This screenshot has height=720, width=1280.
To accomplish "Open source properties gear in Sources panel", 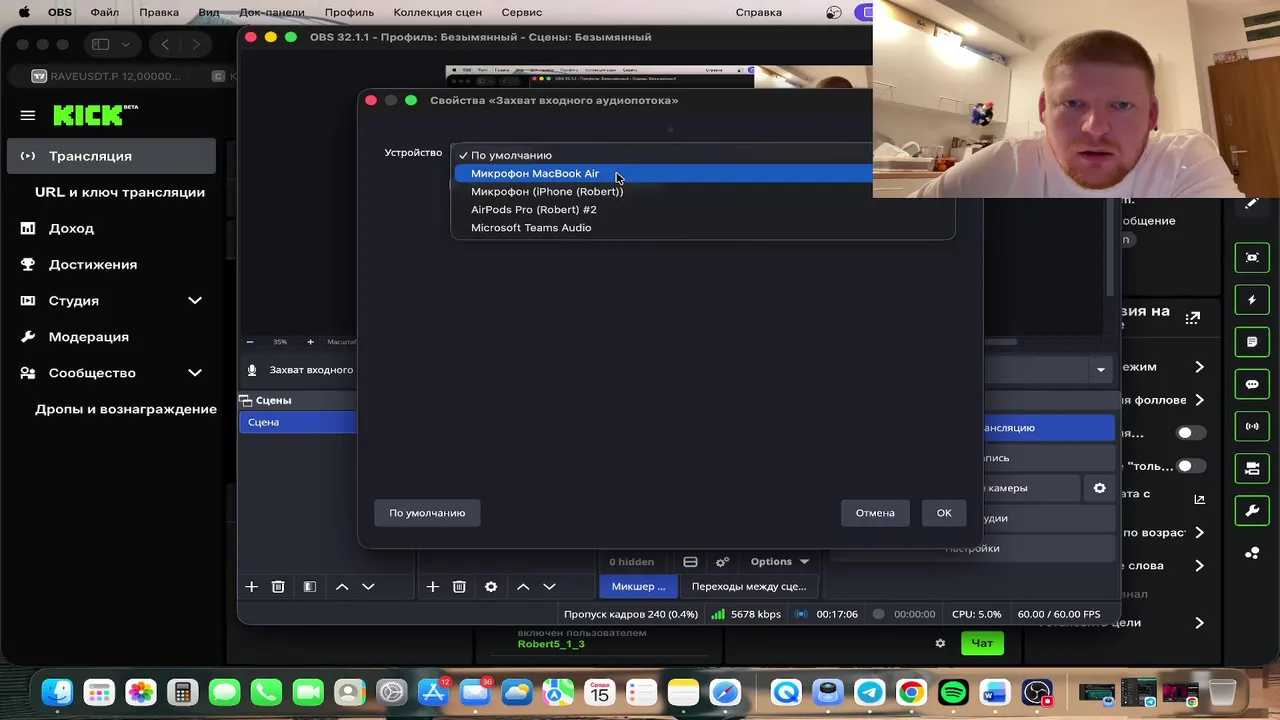I will [491, 587].
